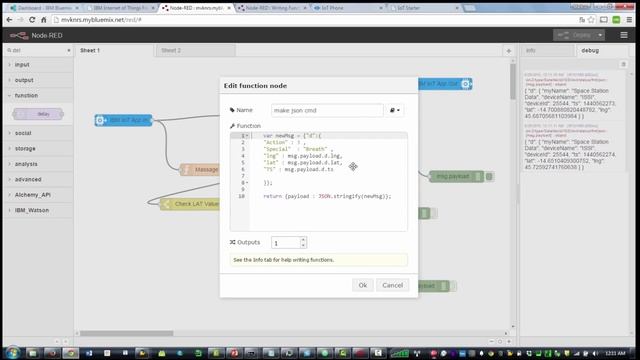Expand the input palette category
This screenshot has height=360, width=640.
[38, 64]
